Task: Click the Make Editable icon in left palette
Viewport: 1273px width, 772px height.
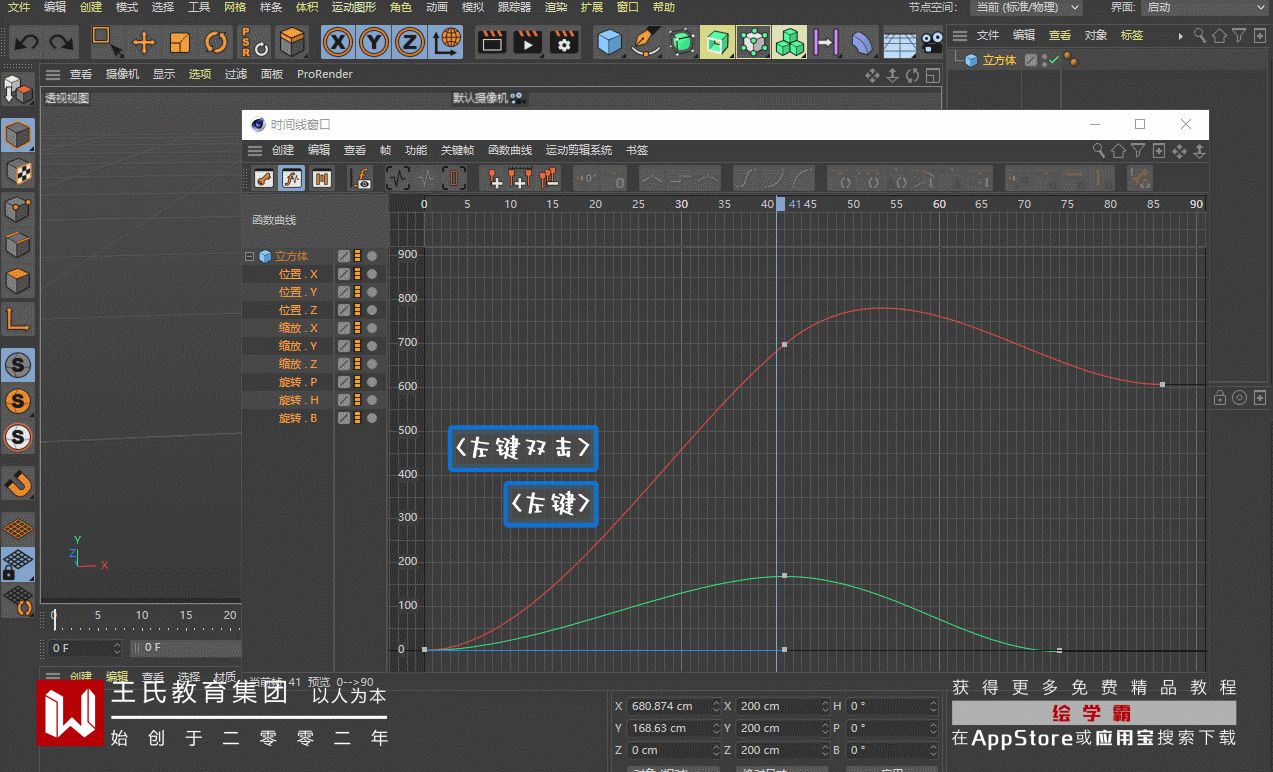Action: [x=18, y=91]
